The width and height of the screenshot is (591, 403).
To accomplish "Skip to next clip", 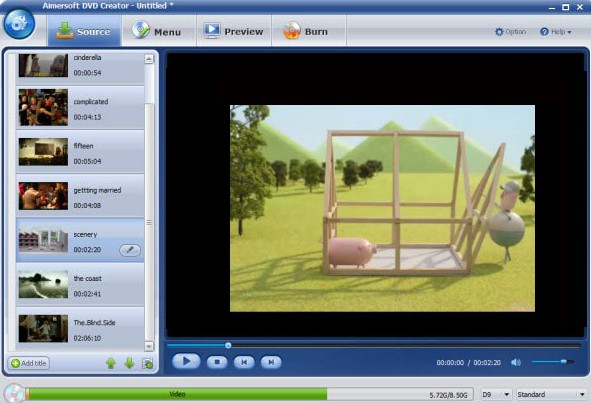I will 271,362.
